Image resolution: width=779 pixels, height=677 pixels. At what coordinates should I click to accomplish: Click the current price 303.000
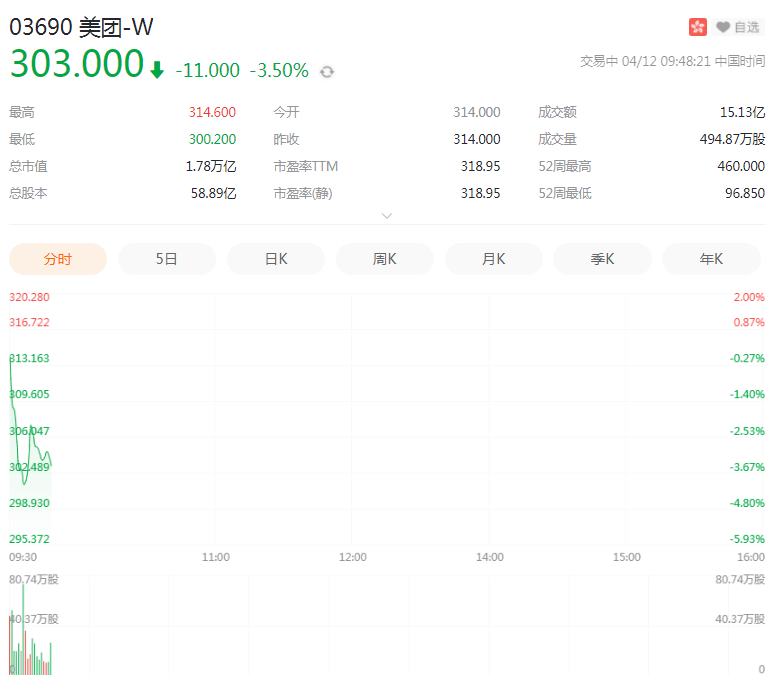point(77,64)
